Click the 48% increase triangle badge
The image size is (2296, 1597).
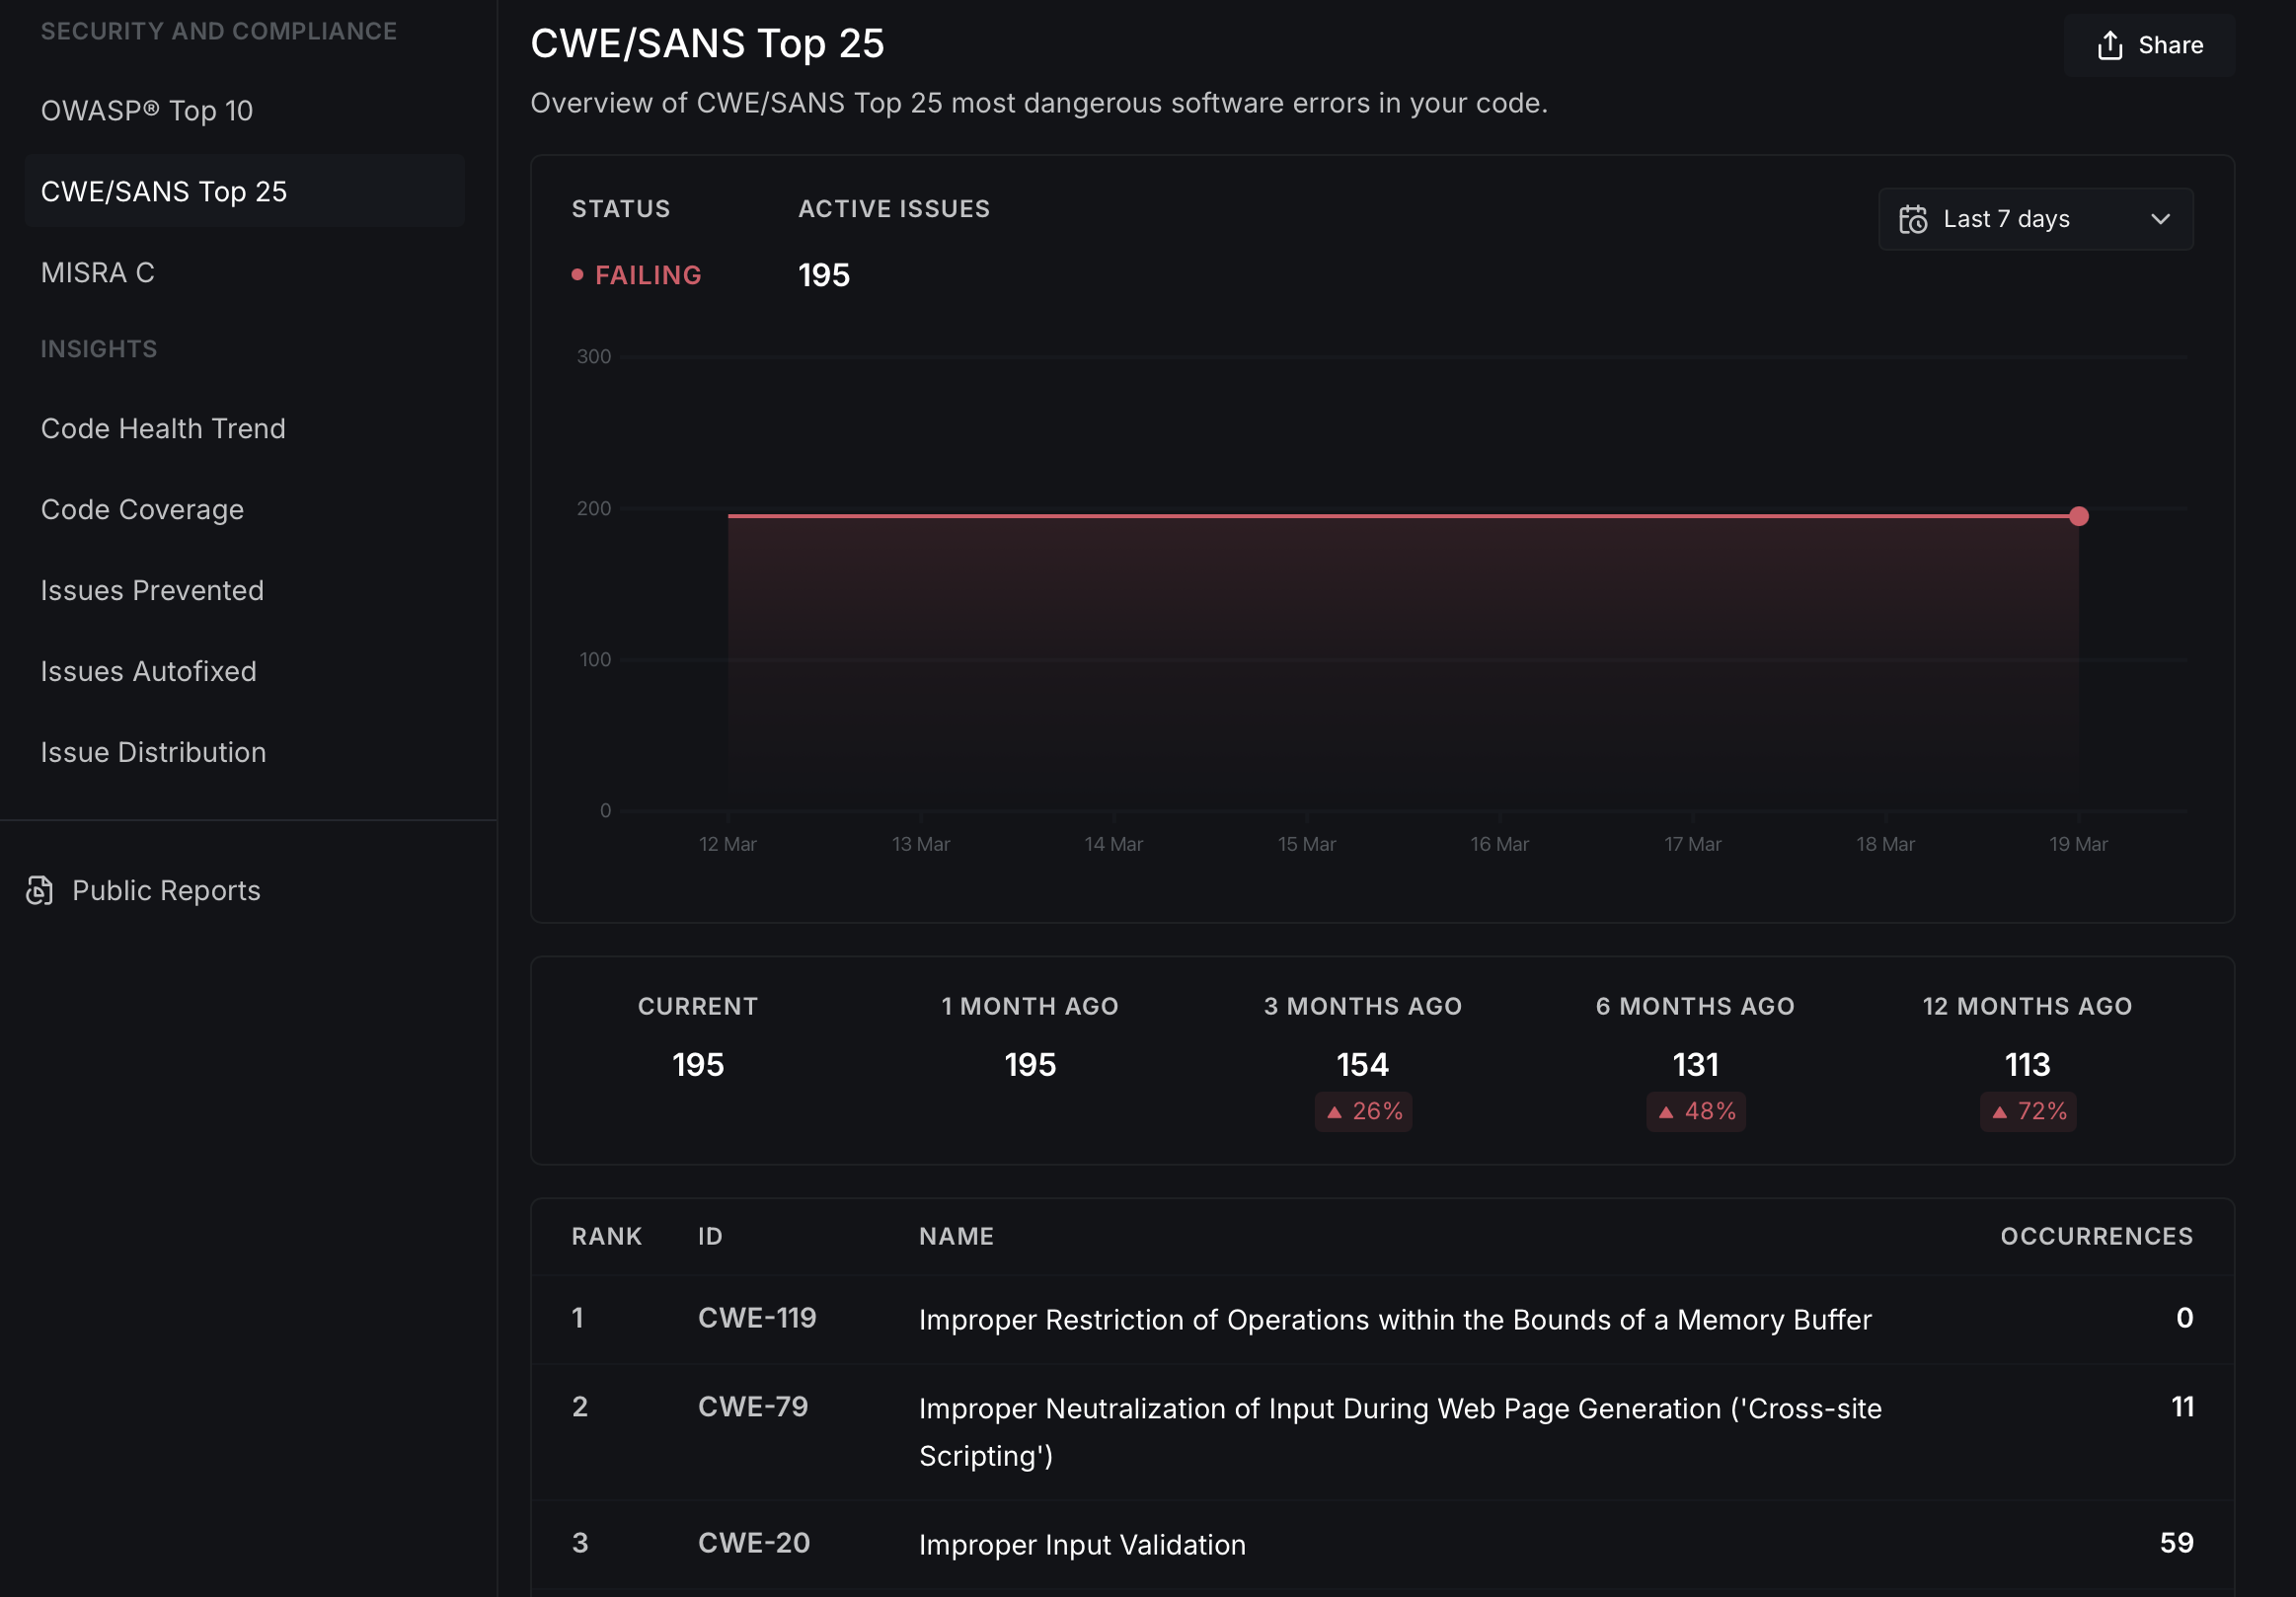1695,1111
